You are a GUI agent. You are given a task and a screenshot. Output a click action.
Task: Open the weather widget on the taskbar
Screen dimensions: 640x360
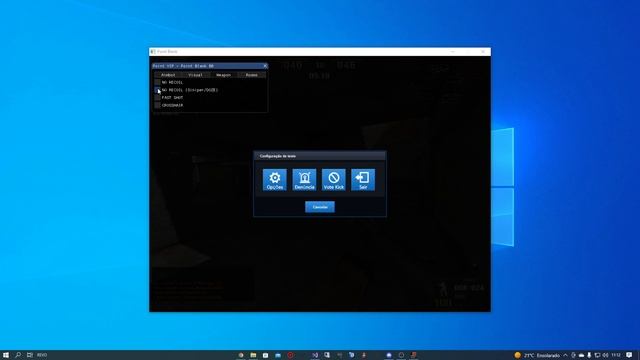point(537,355)
